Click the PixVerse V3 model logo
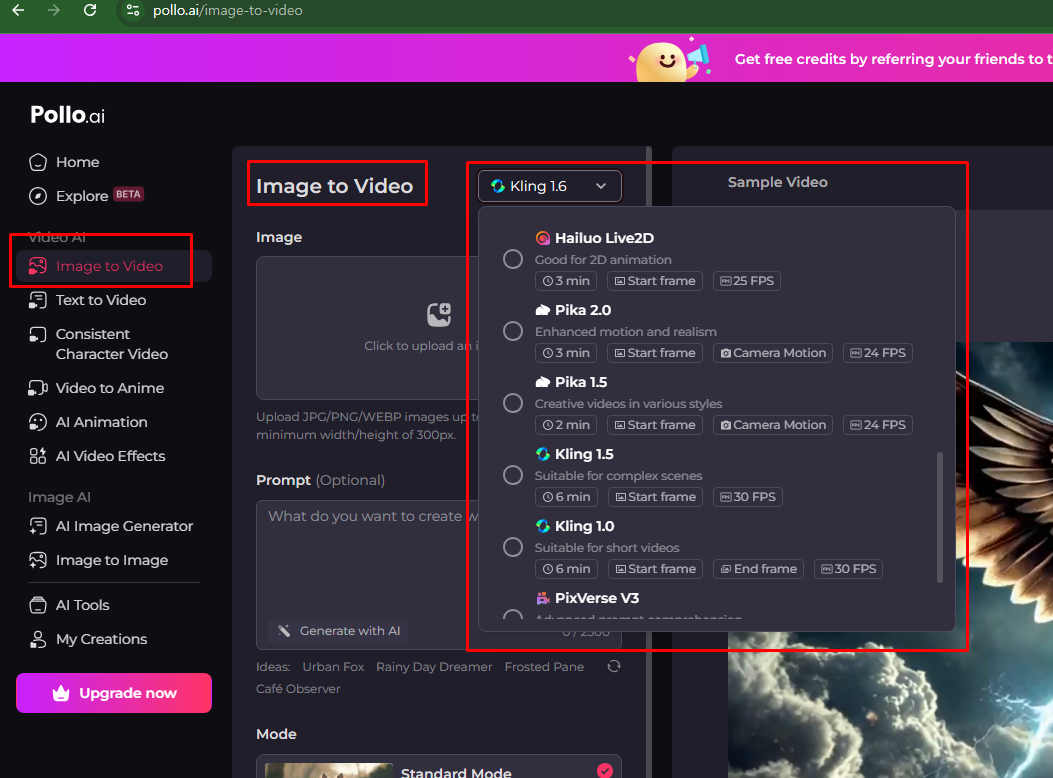The height and width of the screenshot is (778, 1053). coord(543,598)
